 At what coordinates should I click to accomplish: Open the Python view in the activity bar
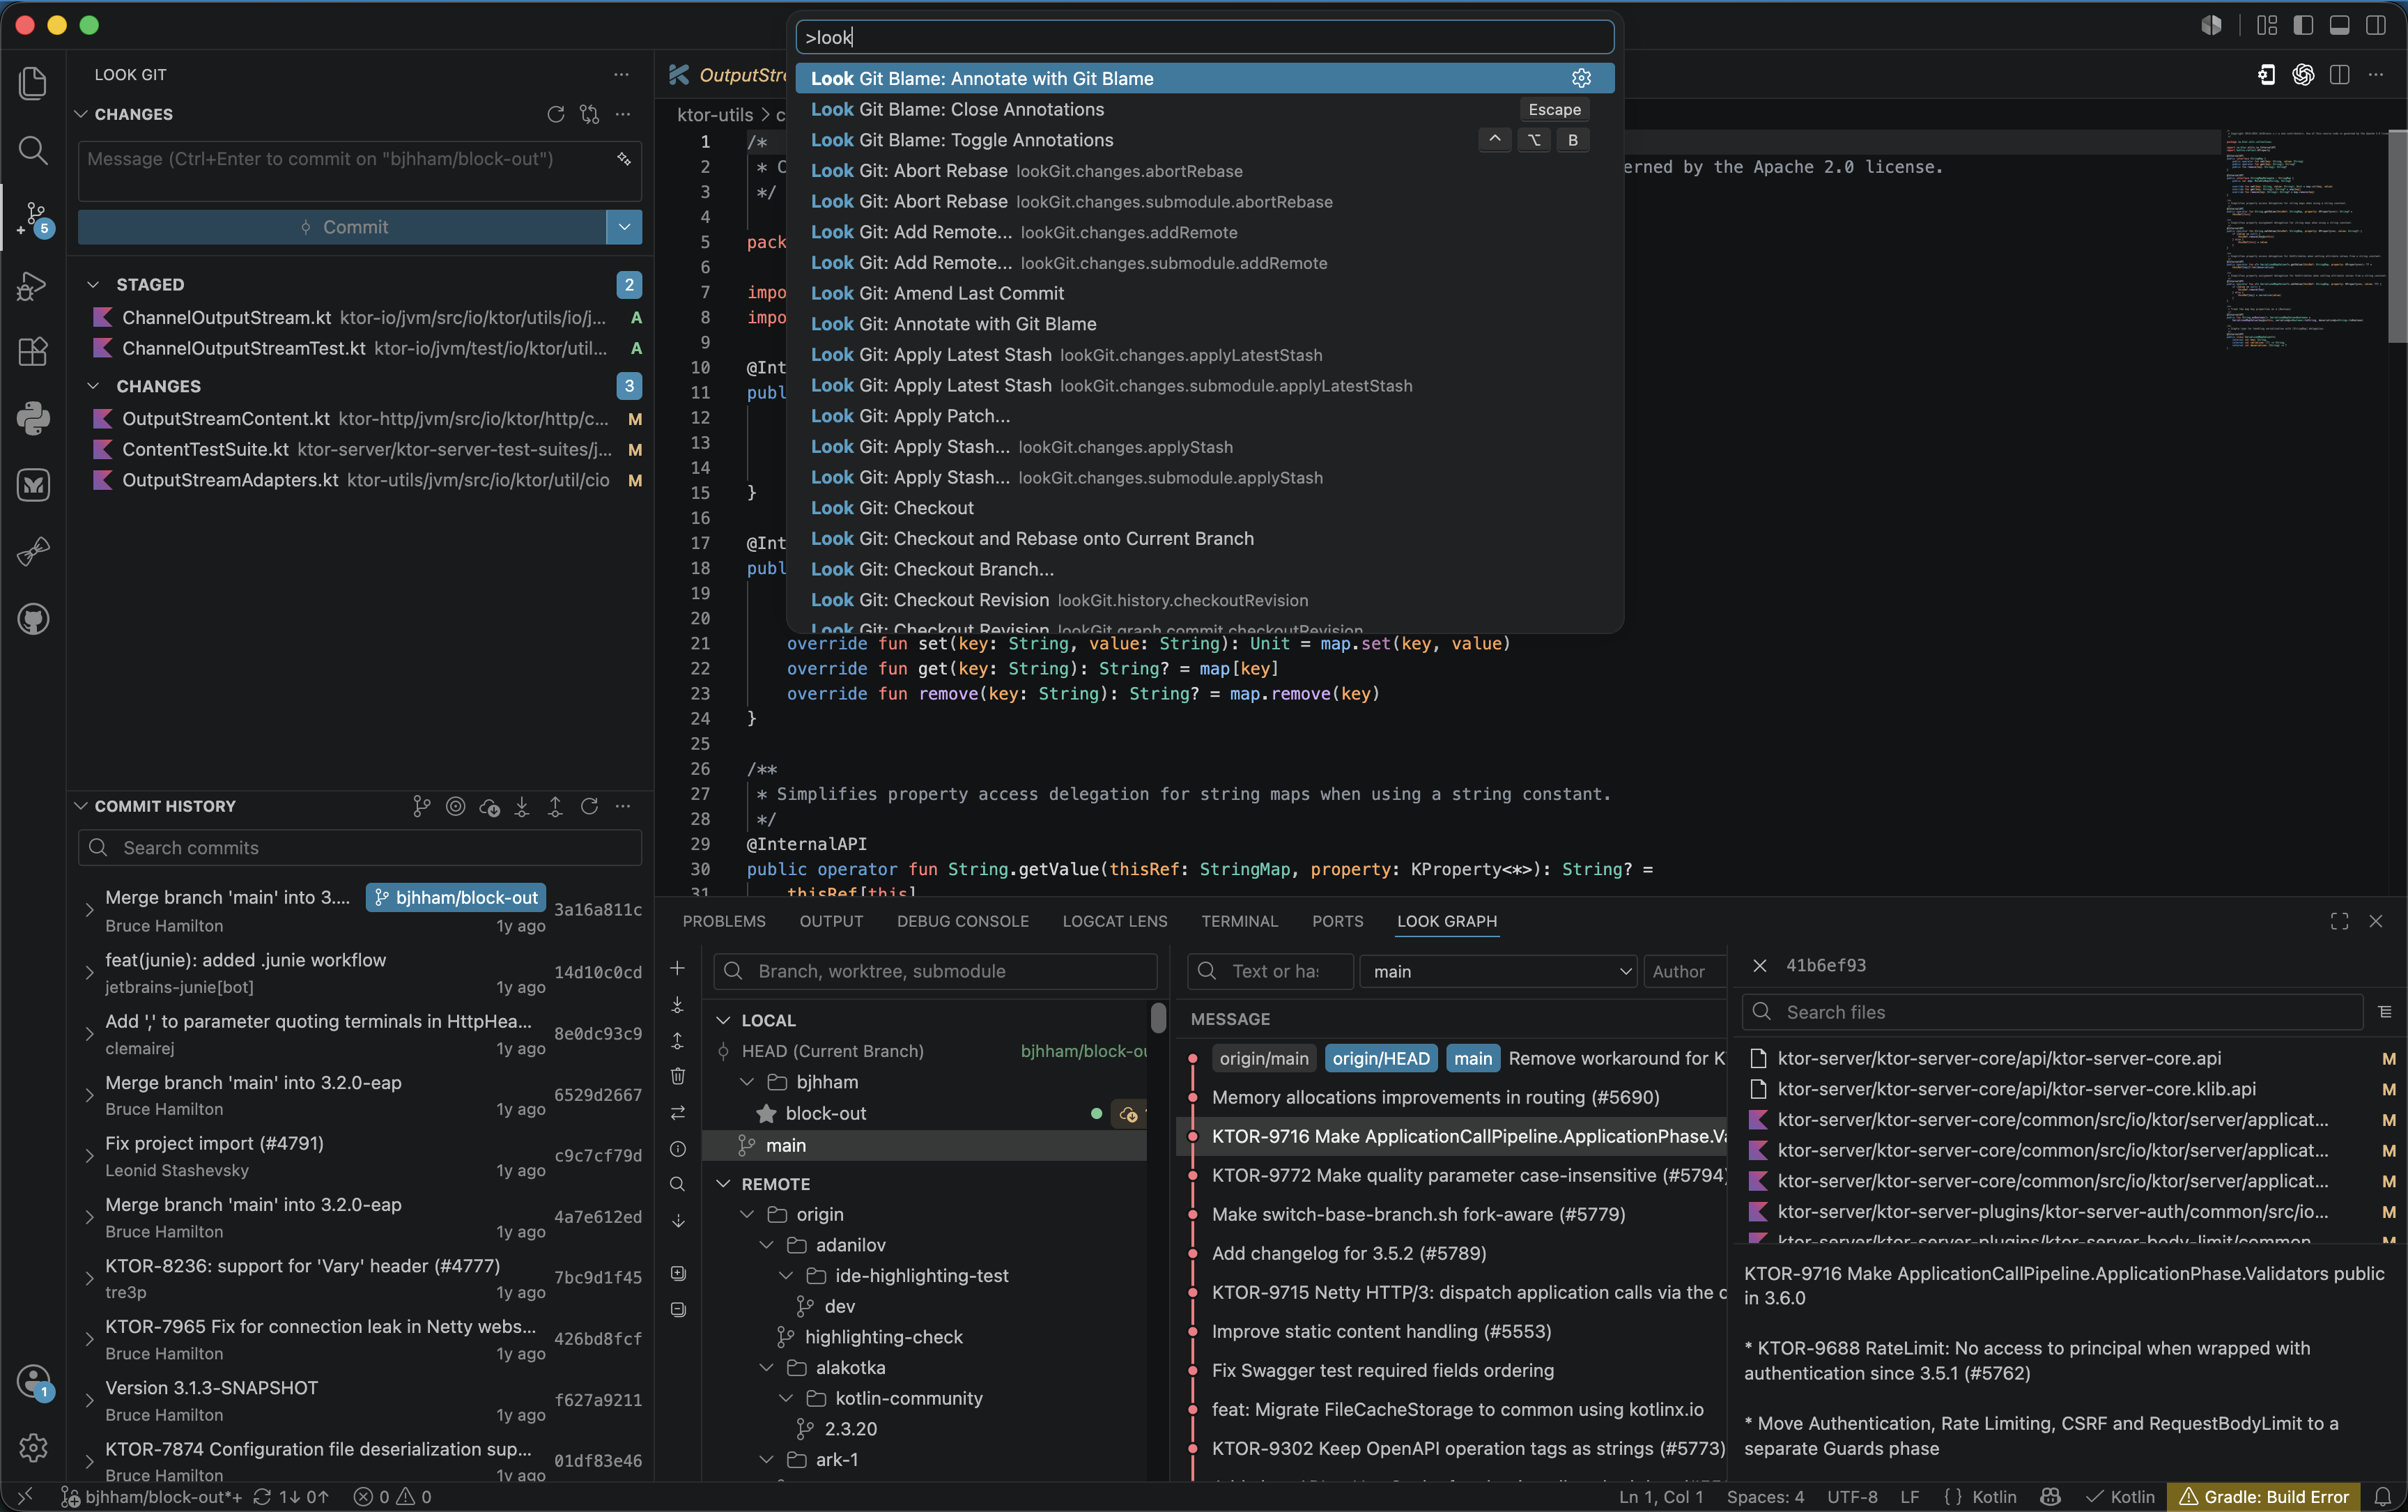coord(33,418)
